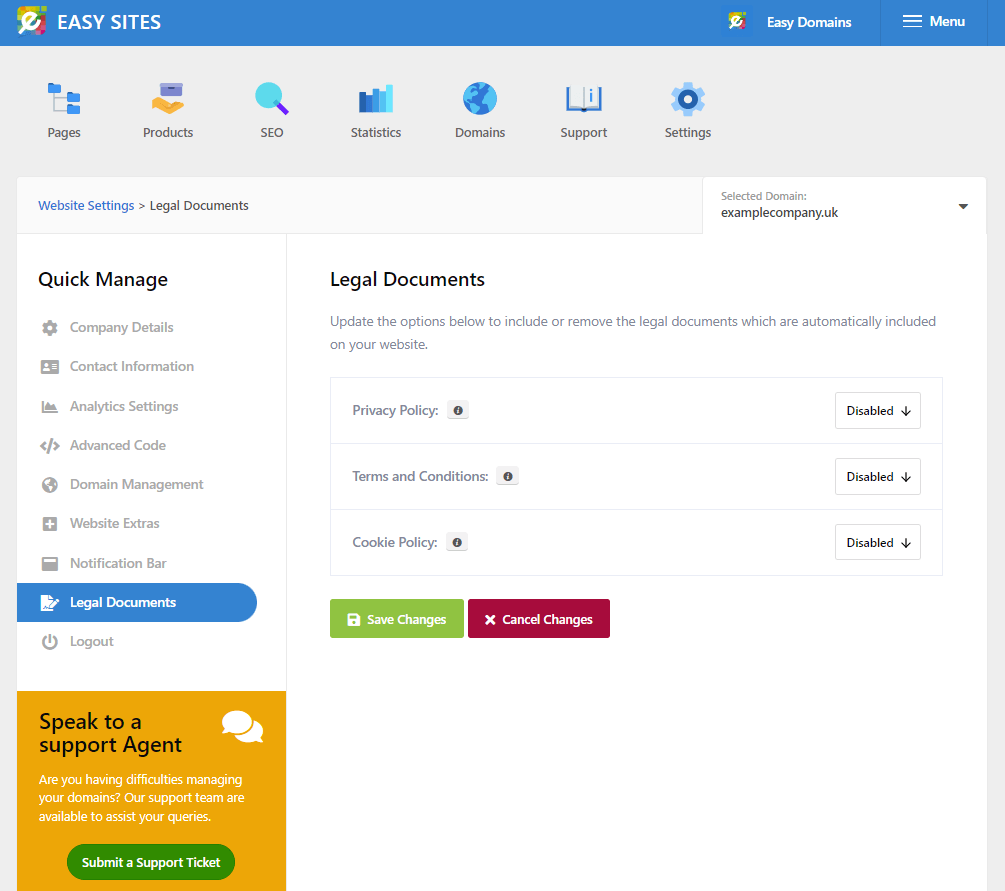Screen dimensions: 1005x891
Task: Go to Contact Information settings
Action: 132,367
